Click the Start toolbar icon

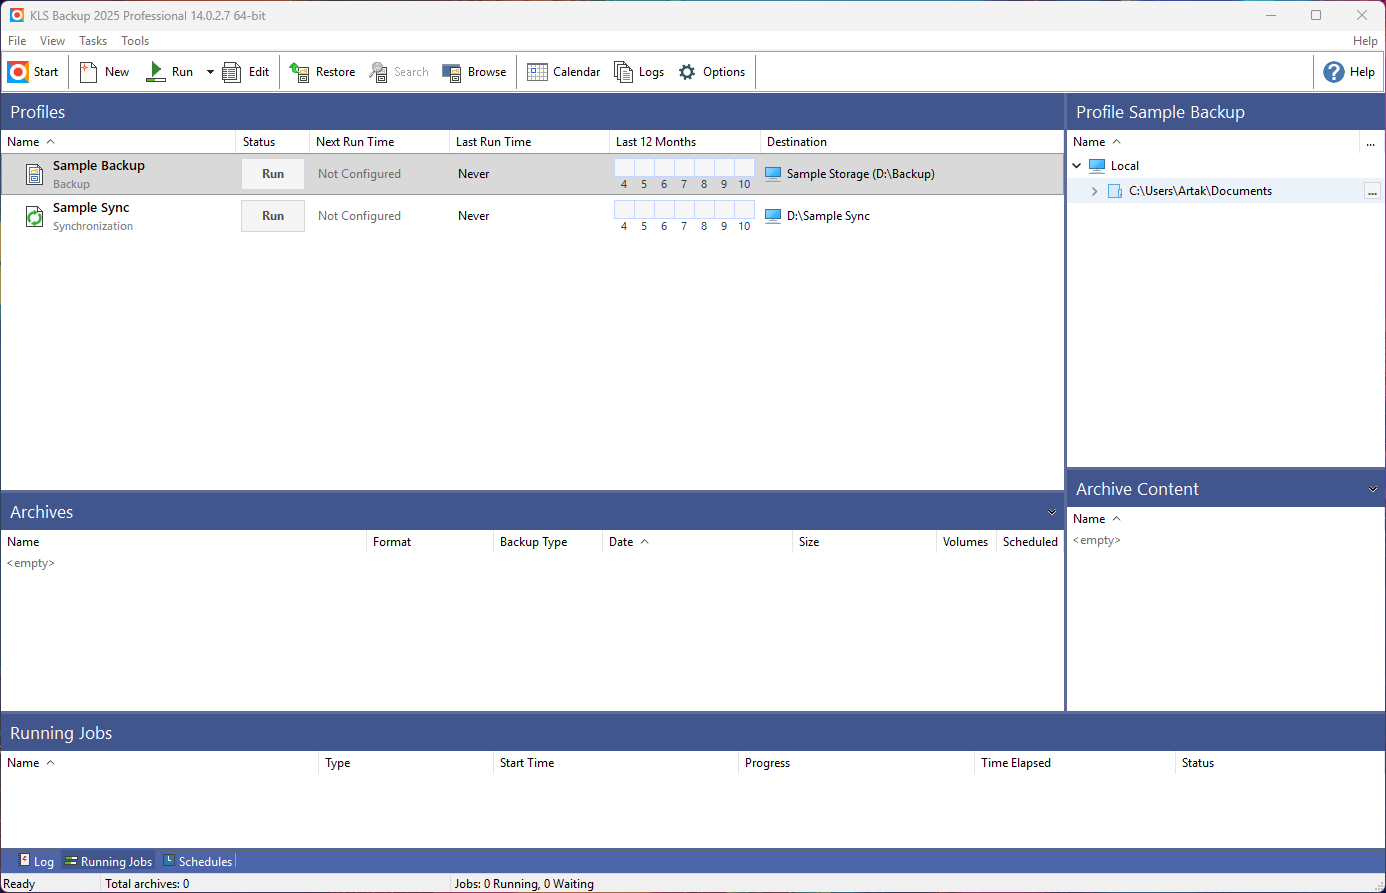[18, 72]
